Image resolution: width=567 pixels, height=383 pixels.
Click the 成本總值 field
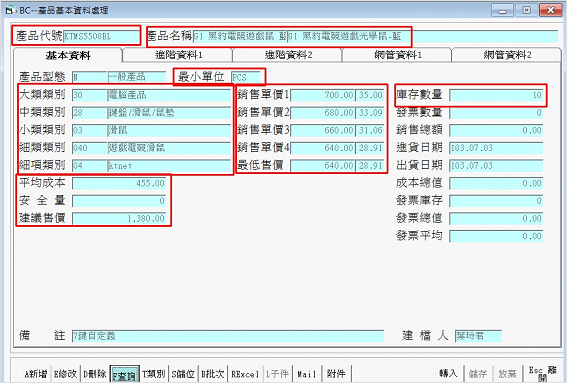tap(496, 183)
